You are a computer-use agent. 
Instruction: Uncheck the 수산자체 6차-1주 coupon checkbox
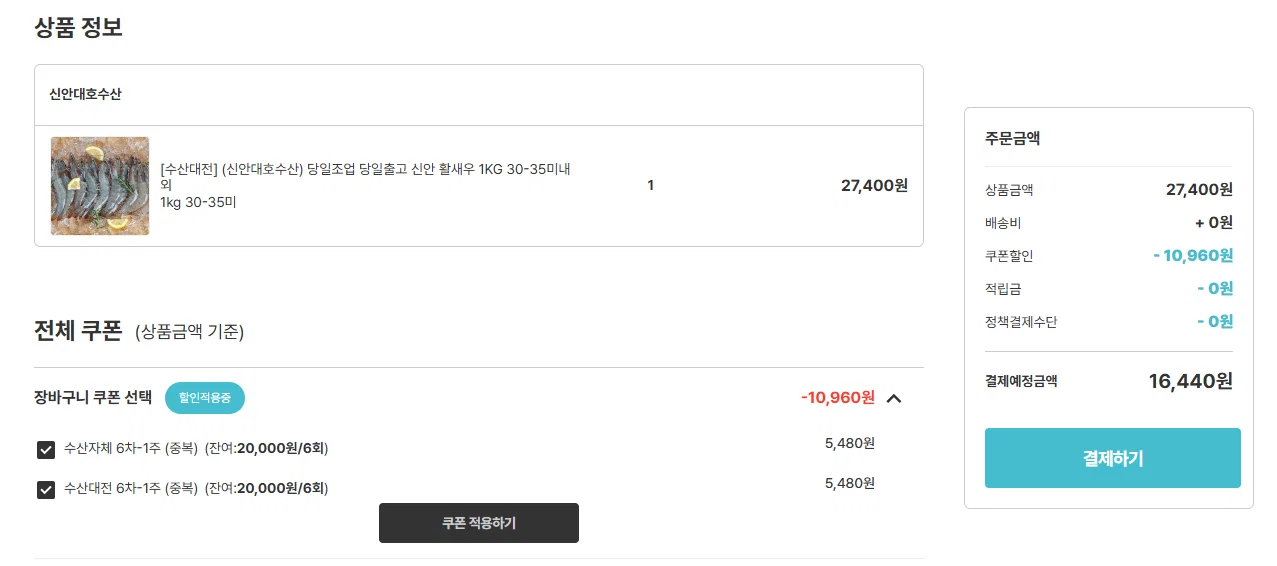pyautogui.click(x=46, y=449)
